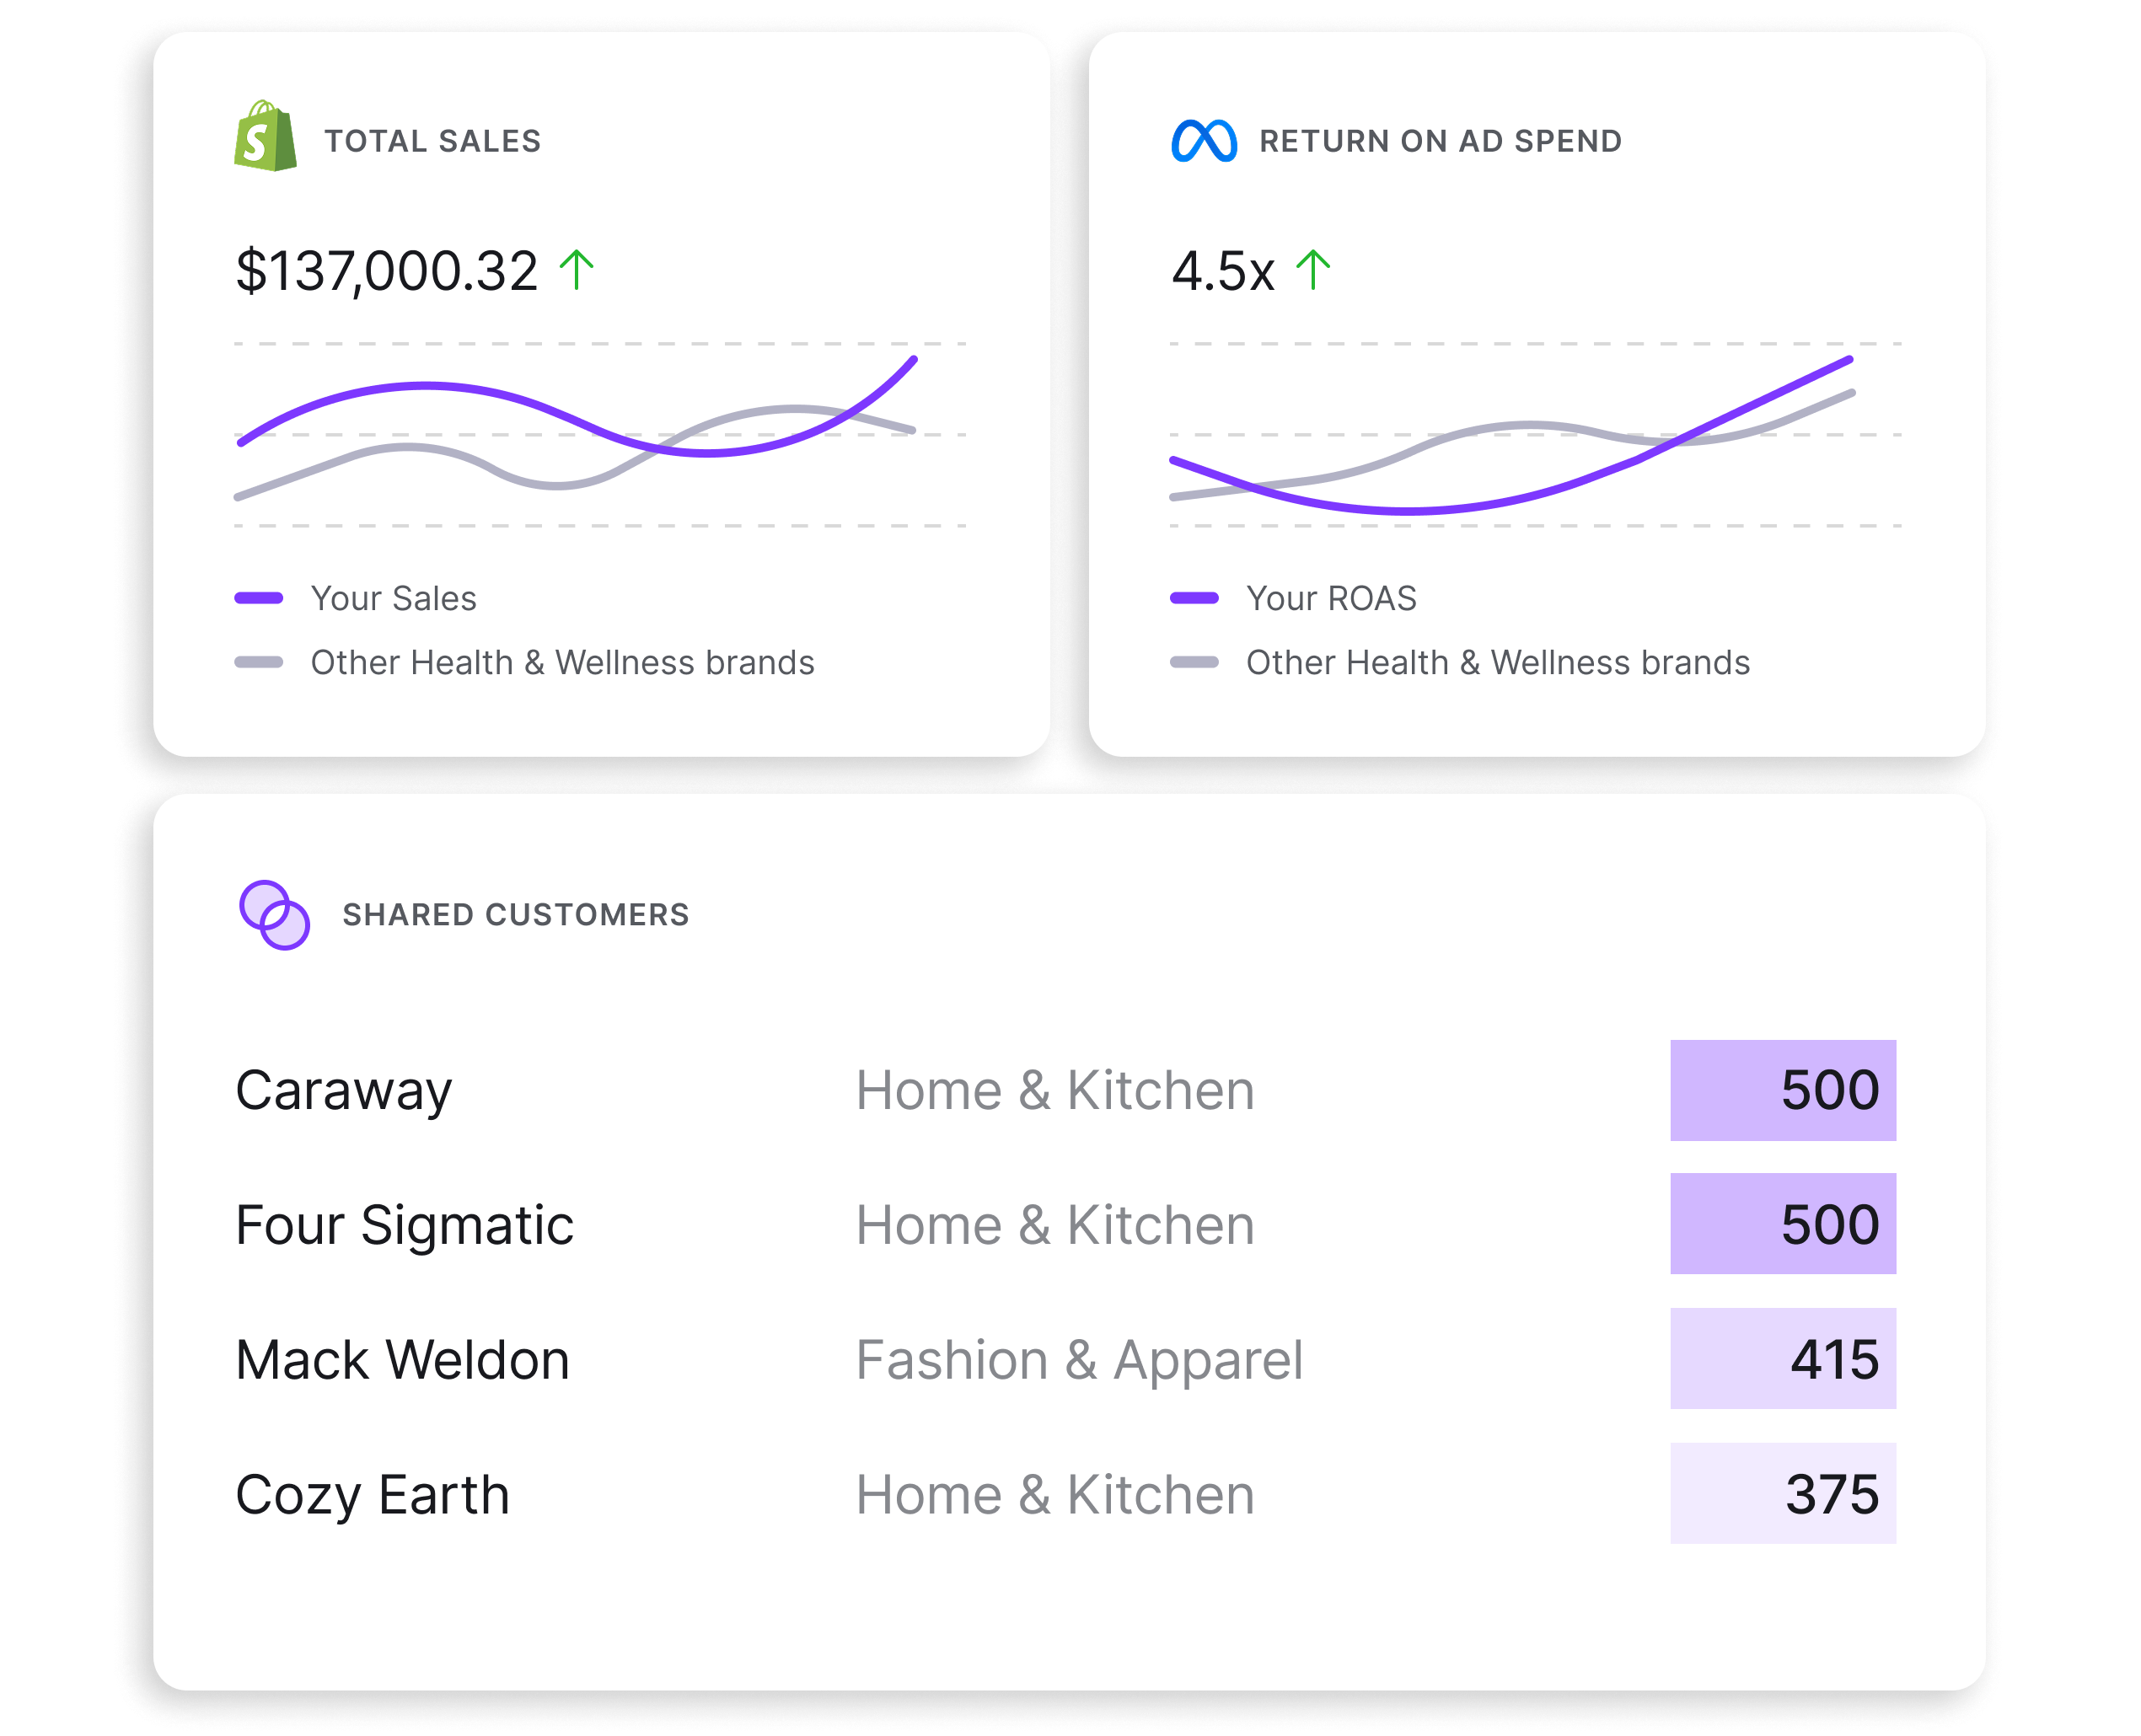
Task: Click green up arrow beside 4.5x
Action: 1312,270
